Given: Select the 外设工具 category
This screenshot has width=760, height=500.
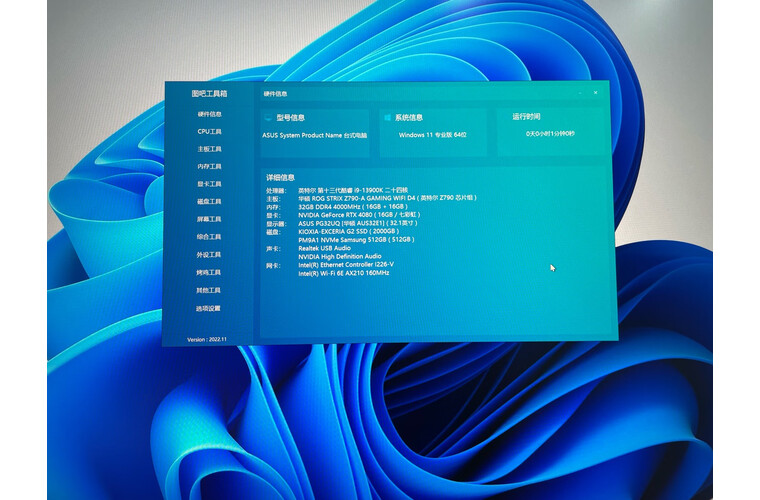Looking at the screenshot, I should (209, 255).
